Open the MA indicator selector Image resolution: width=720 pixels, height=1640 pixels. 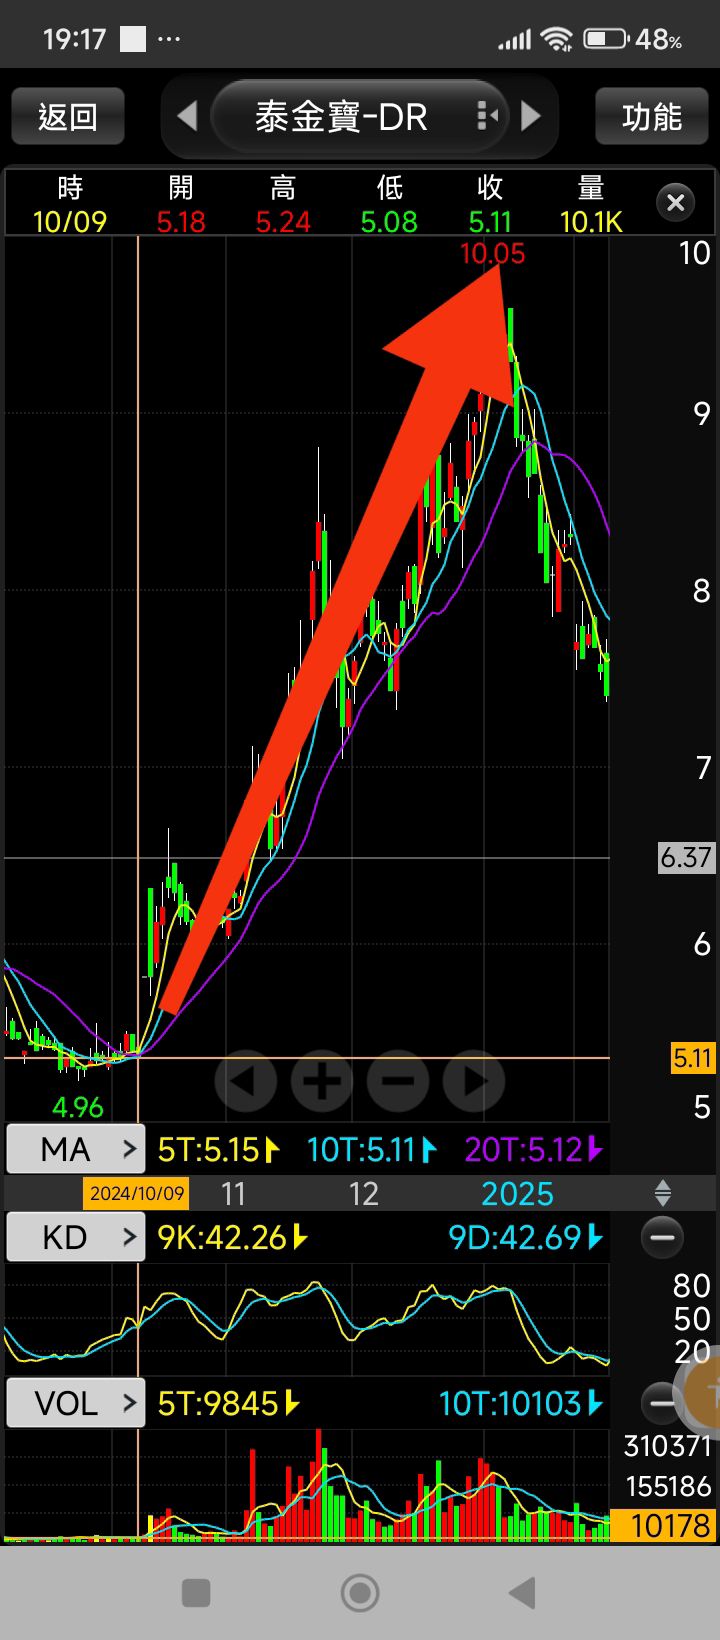76,1149
